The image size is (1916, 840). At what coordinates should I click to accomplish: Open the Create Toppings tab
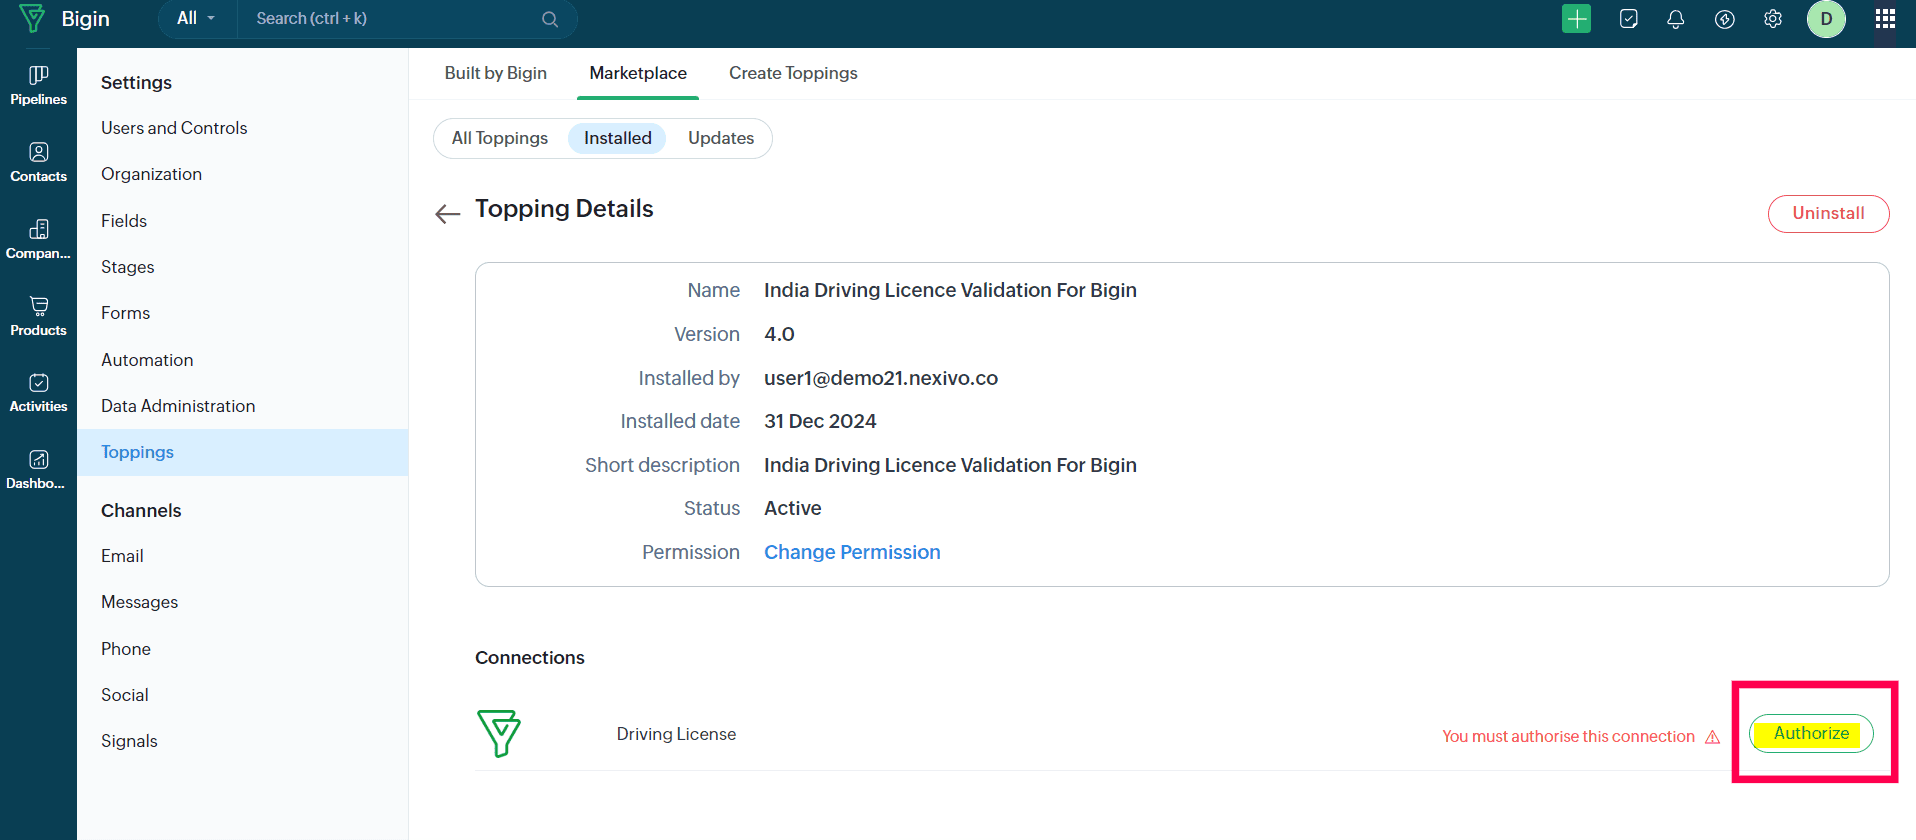[x=793, y=73]
